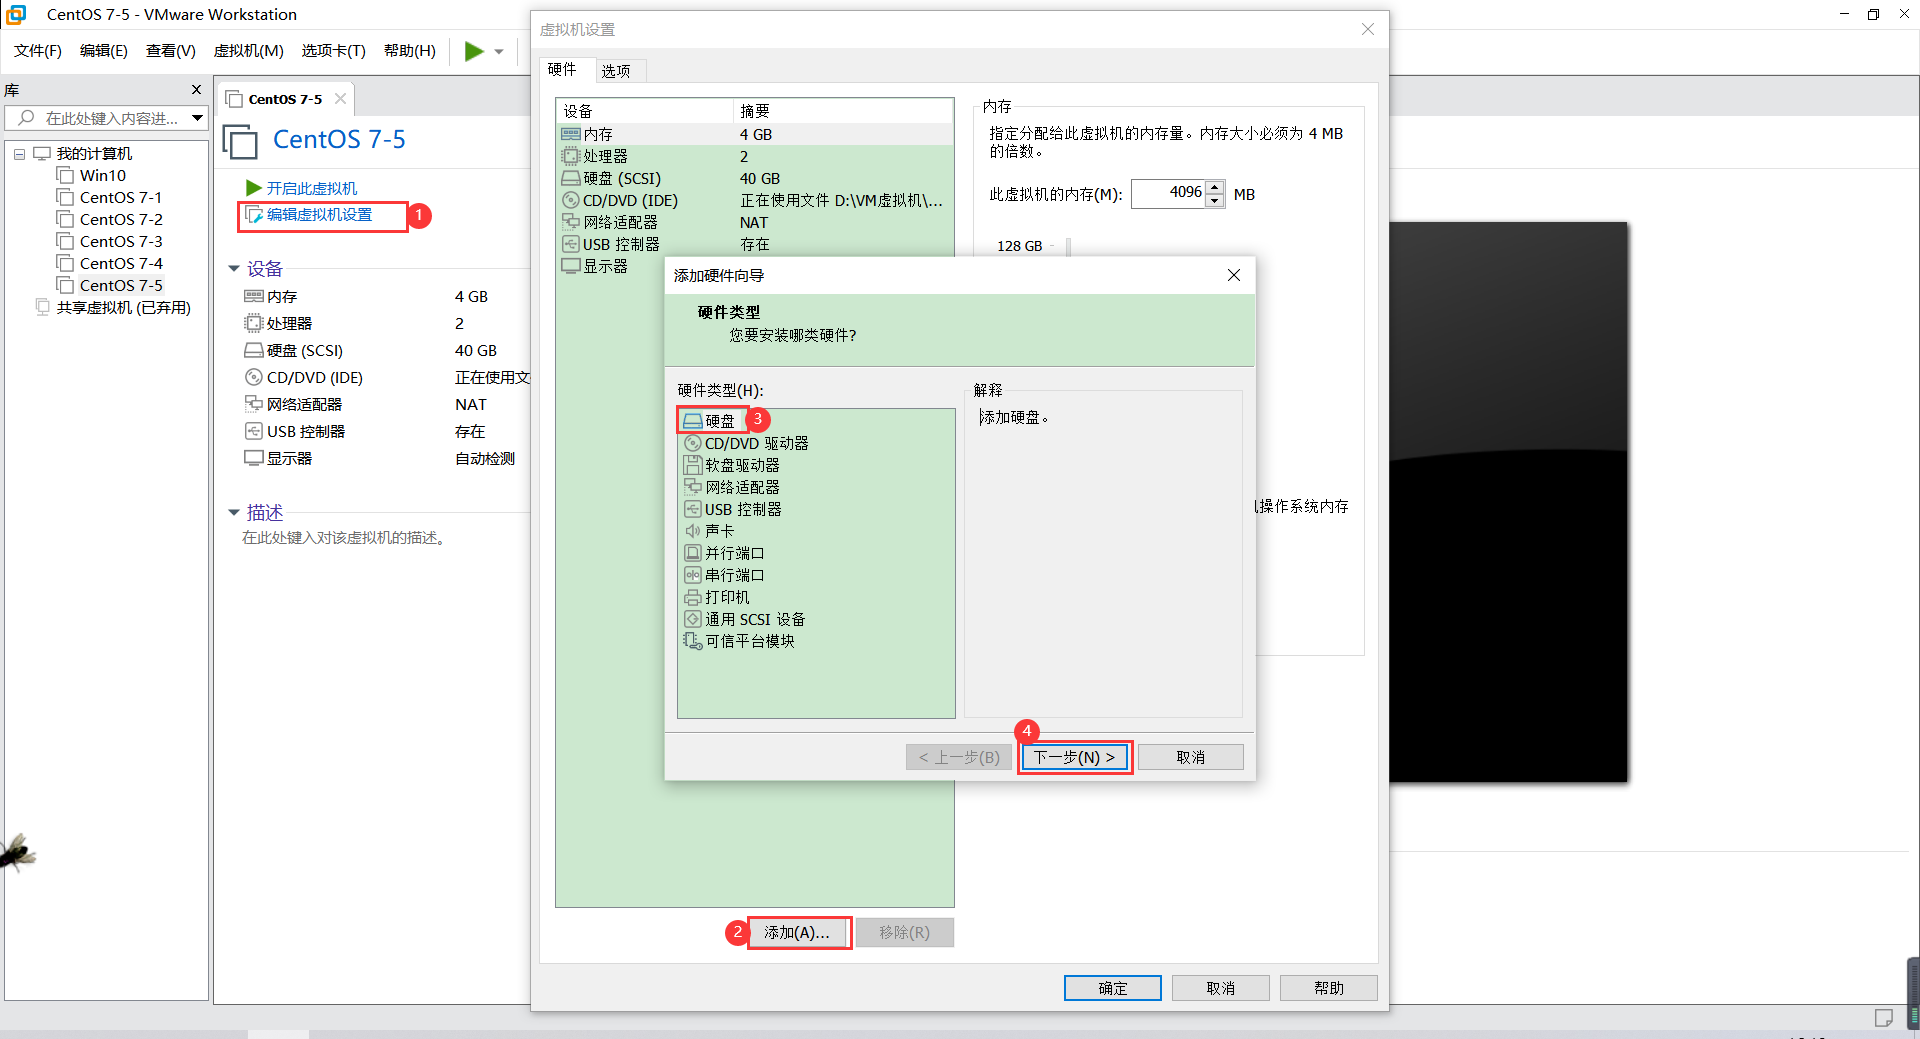1920x1039 pixels.
Task: Select CentOS 7-1 in the library tree
Action: point(120,198)
